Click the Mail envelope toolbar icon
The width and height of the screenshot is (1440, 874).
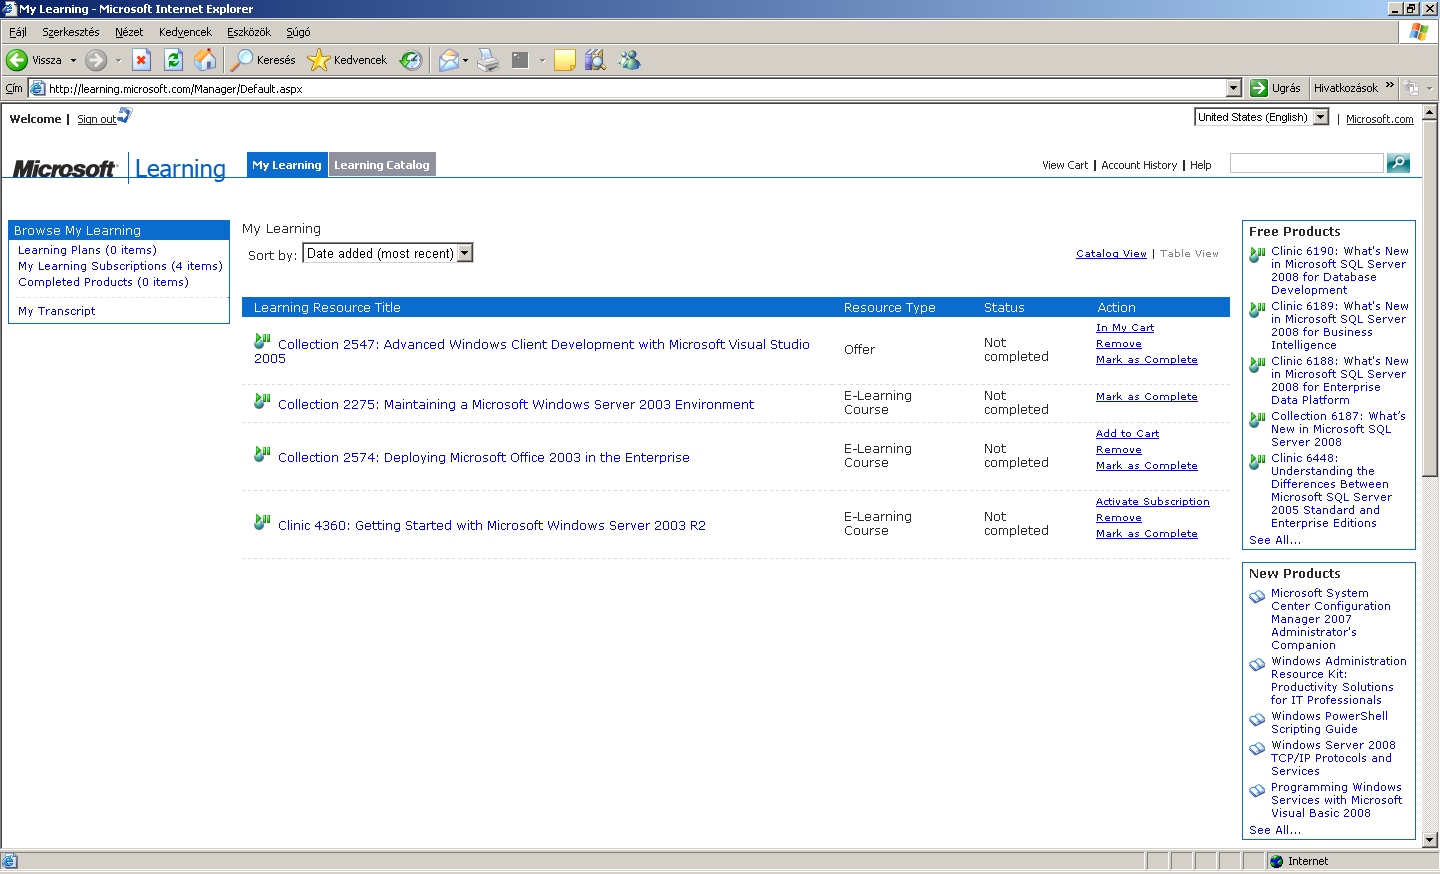449,60
